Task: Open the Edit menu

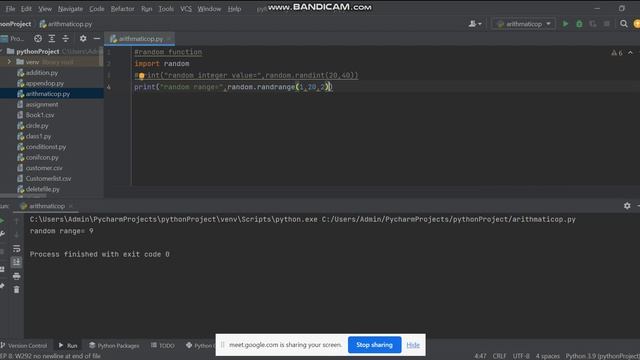Action: point(26,9)
